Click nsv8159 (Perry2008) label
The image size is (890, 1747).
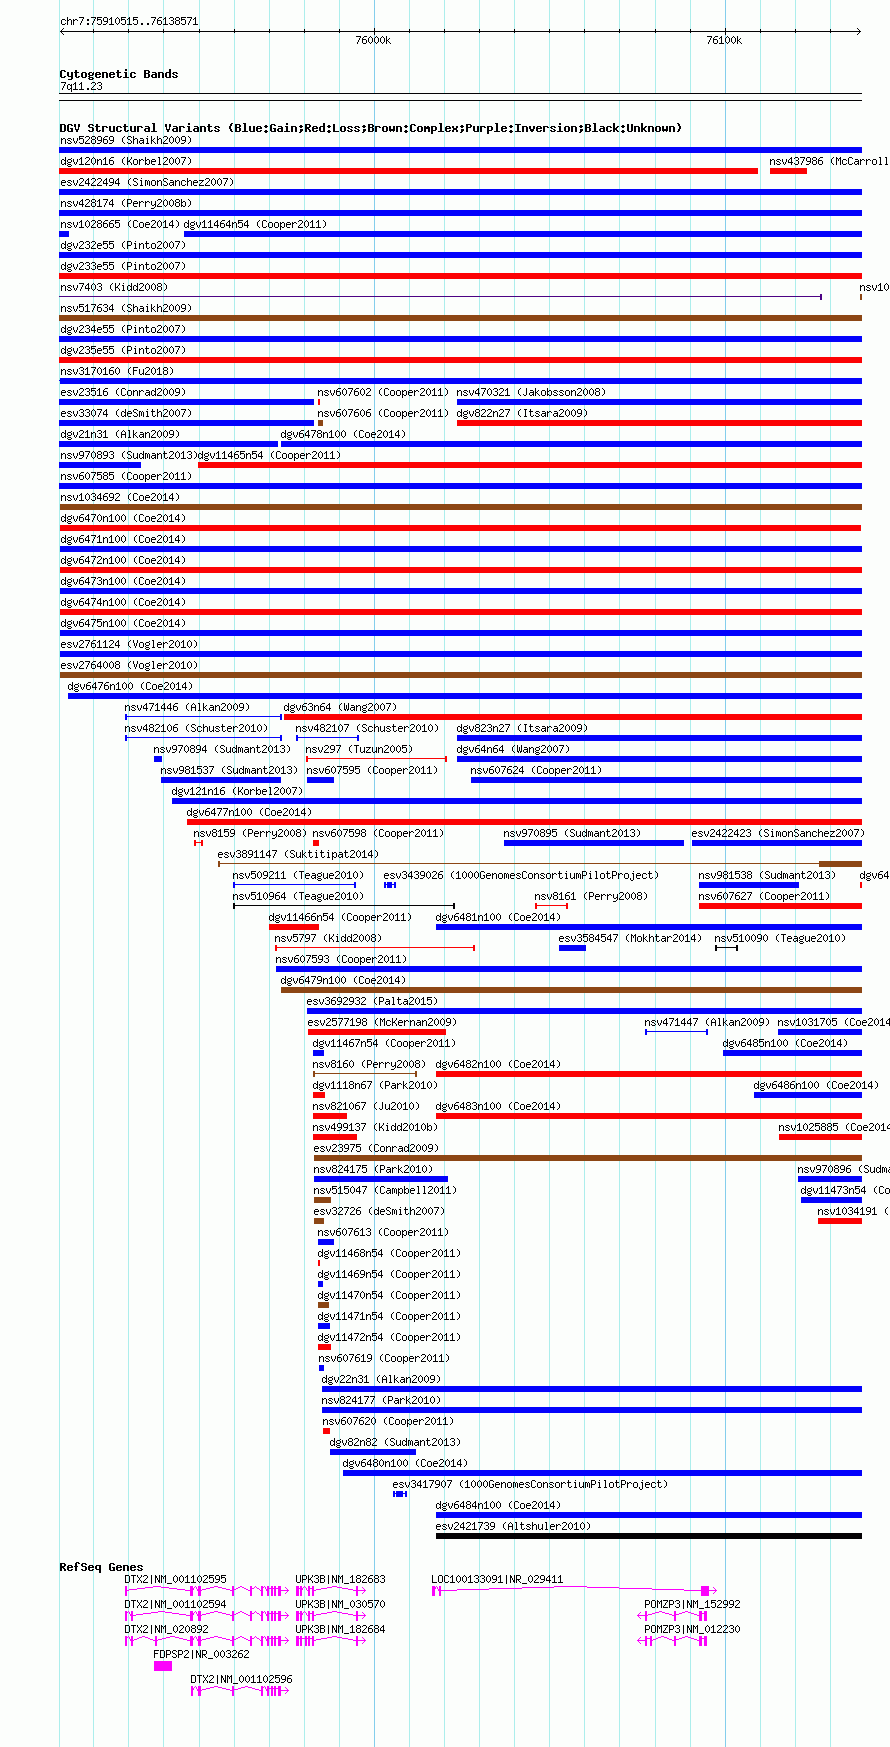(250, 833)
